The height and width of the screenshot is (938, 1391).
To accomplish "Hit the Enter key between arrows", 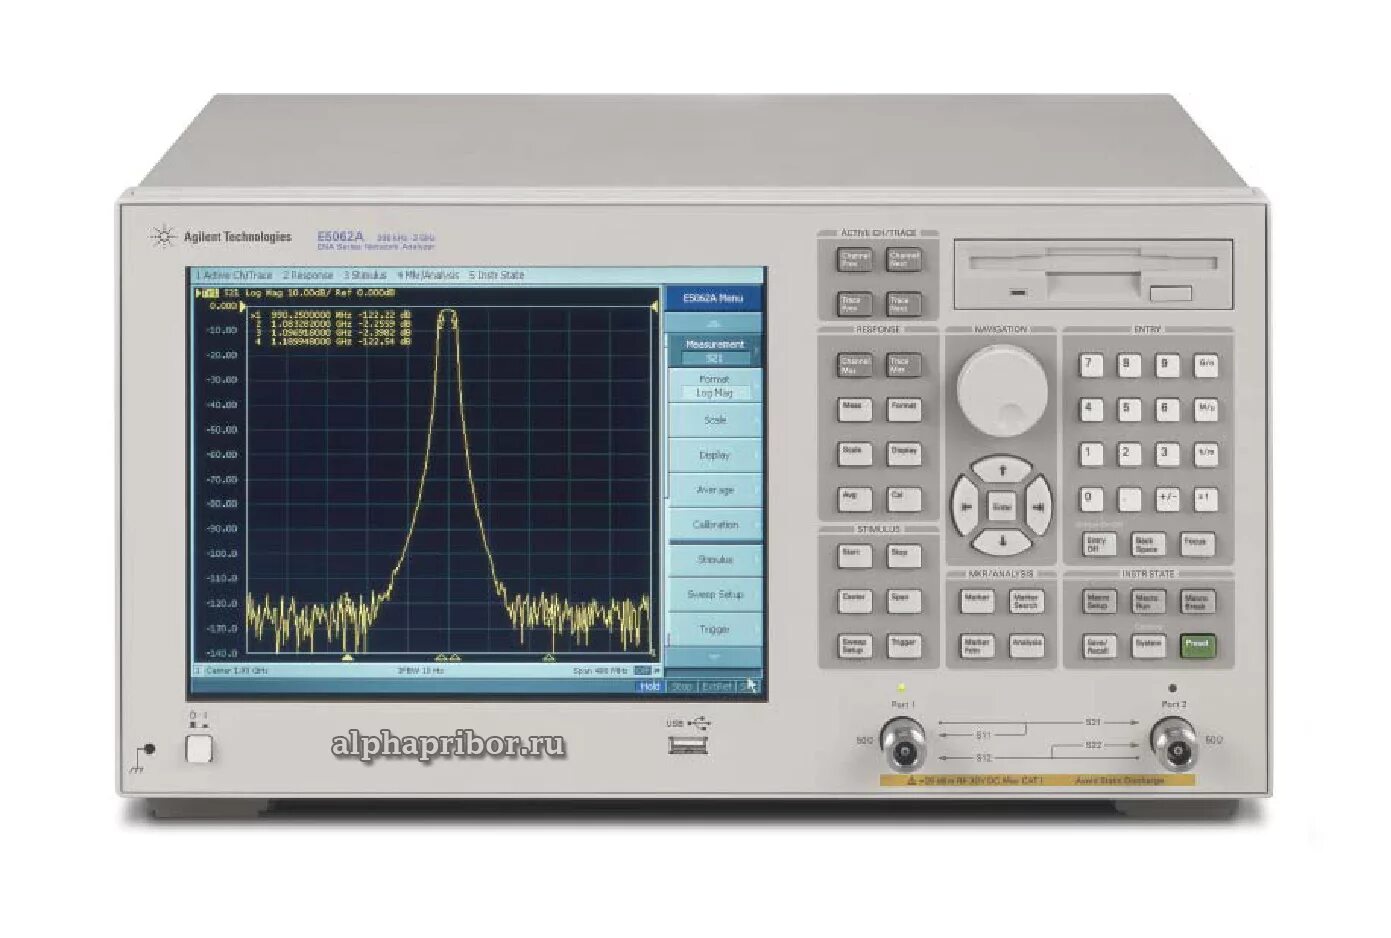I will tap(1002, 506).
